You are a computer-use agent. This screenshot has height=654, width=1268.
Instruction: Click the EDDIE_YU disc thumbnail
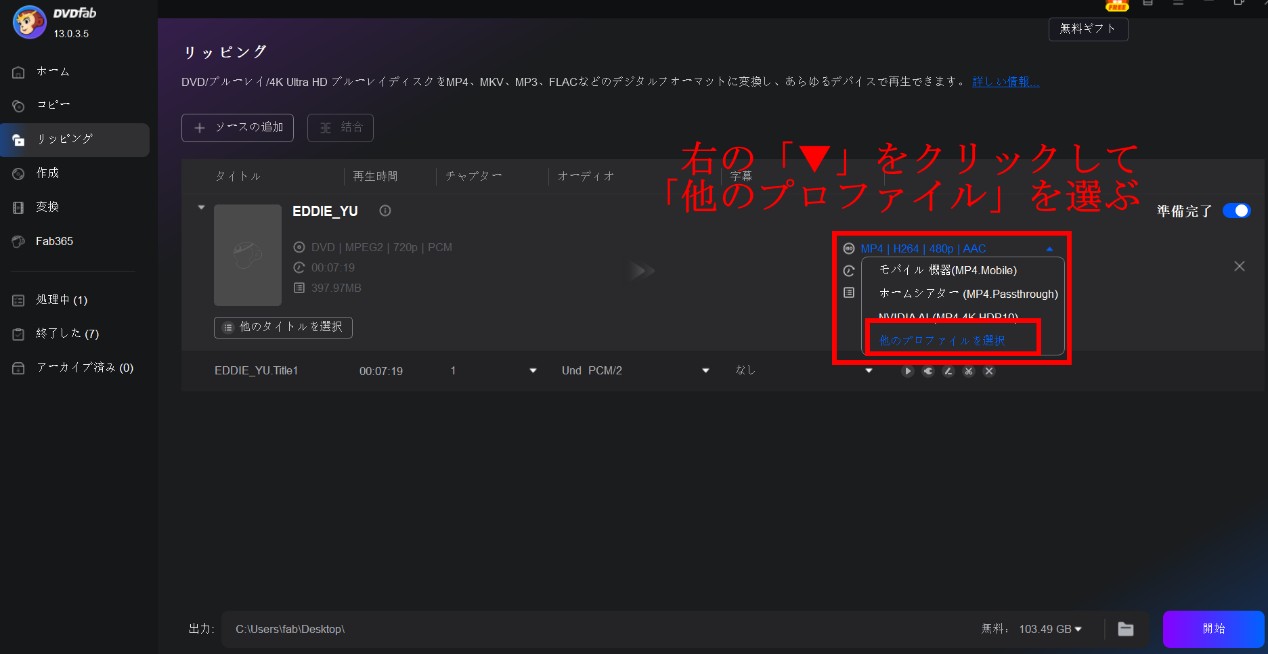coord(248,255)
